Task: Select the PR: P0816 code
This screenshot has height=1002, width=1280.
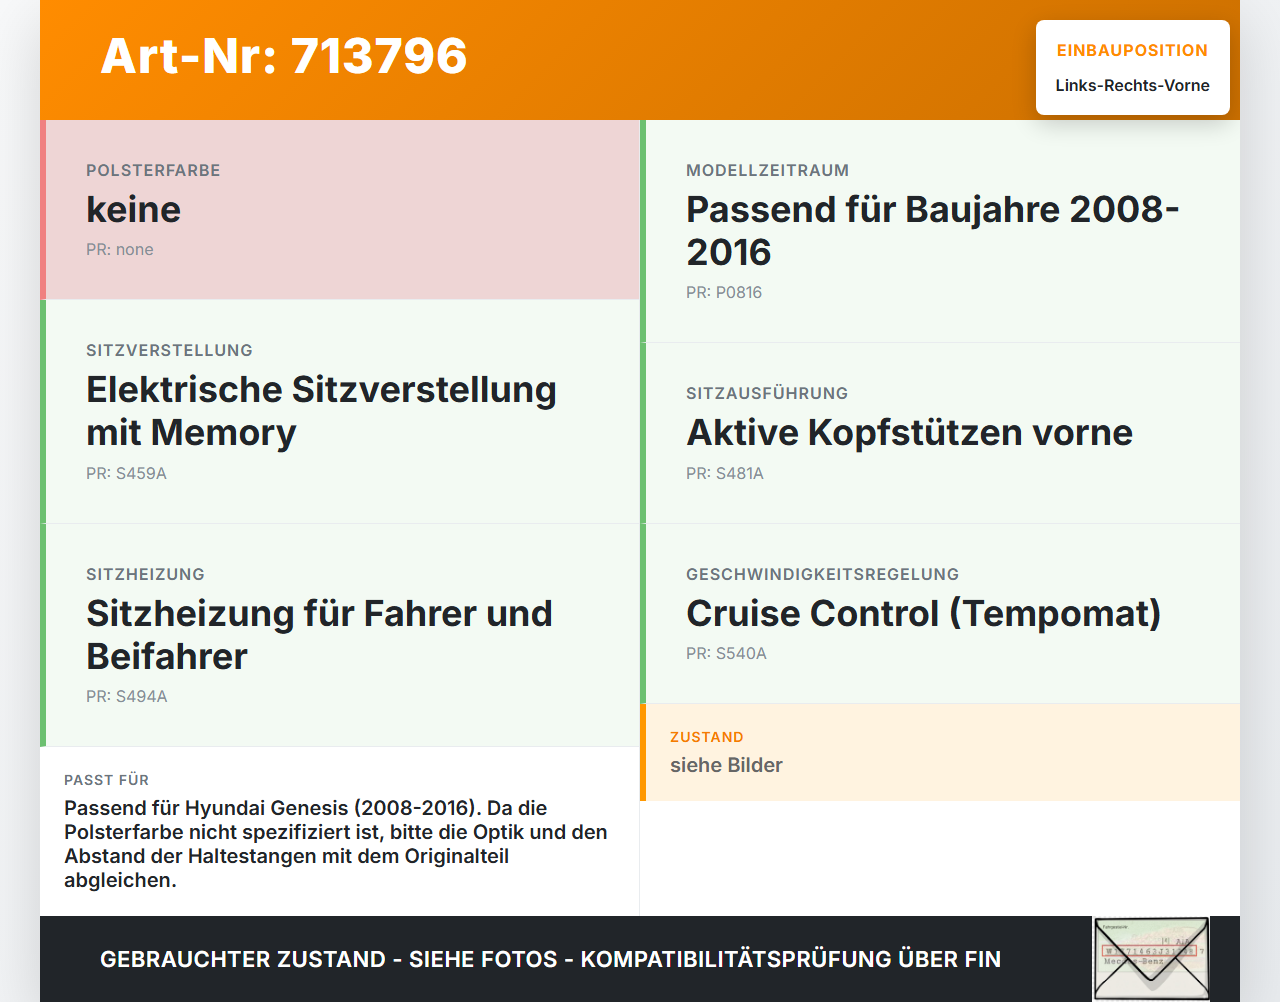Action: [x=724, y=292]
